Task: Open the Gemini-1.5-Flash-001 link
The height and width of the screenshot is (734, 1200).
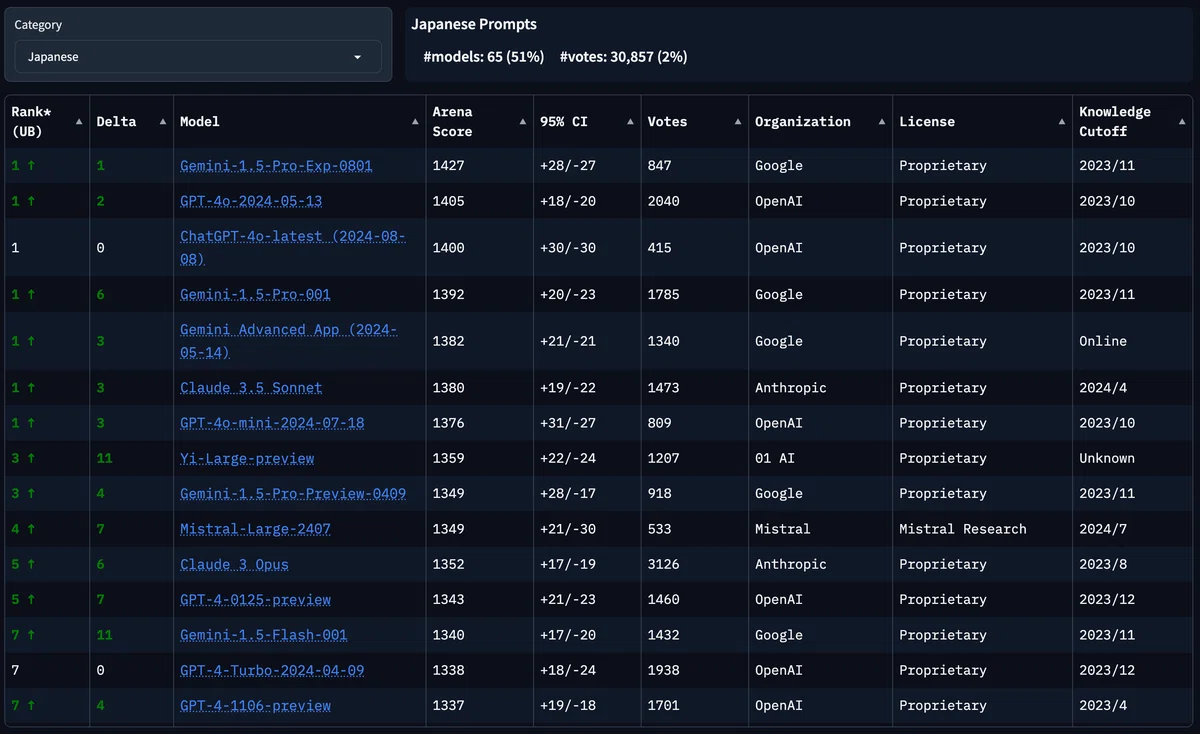Action: (264, 635)
